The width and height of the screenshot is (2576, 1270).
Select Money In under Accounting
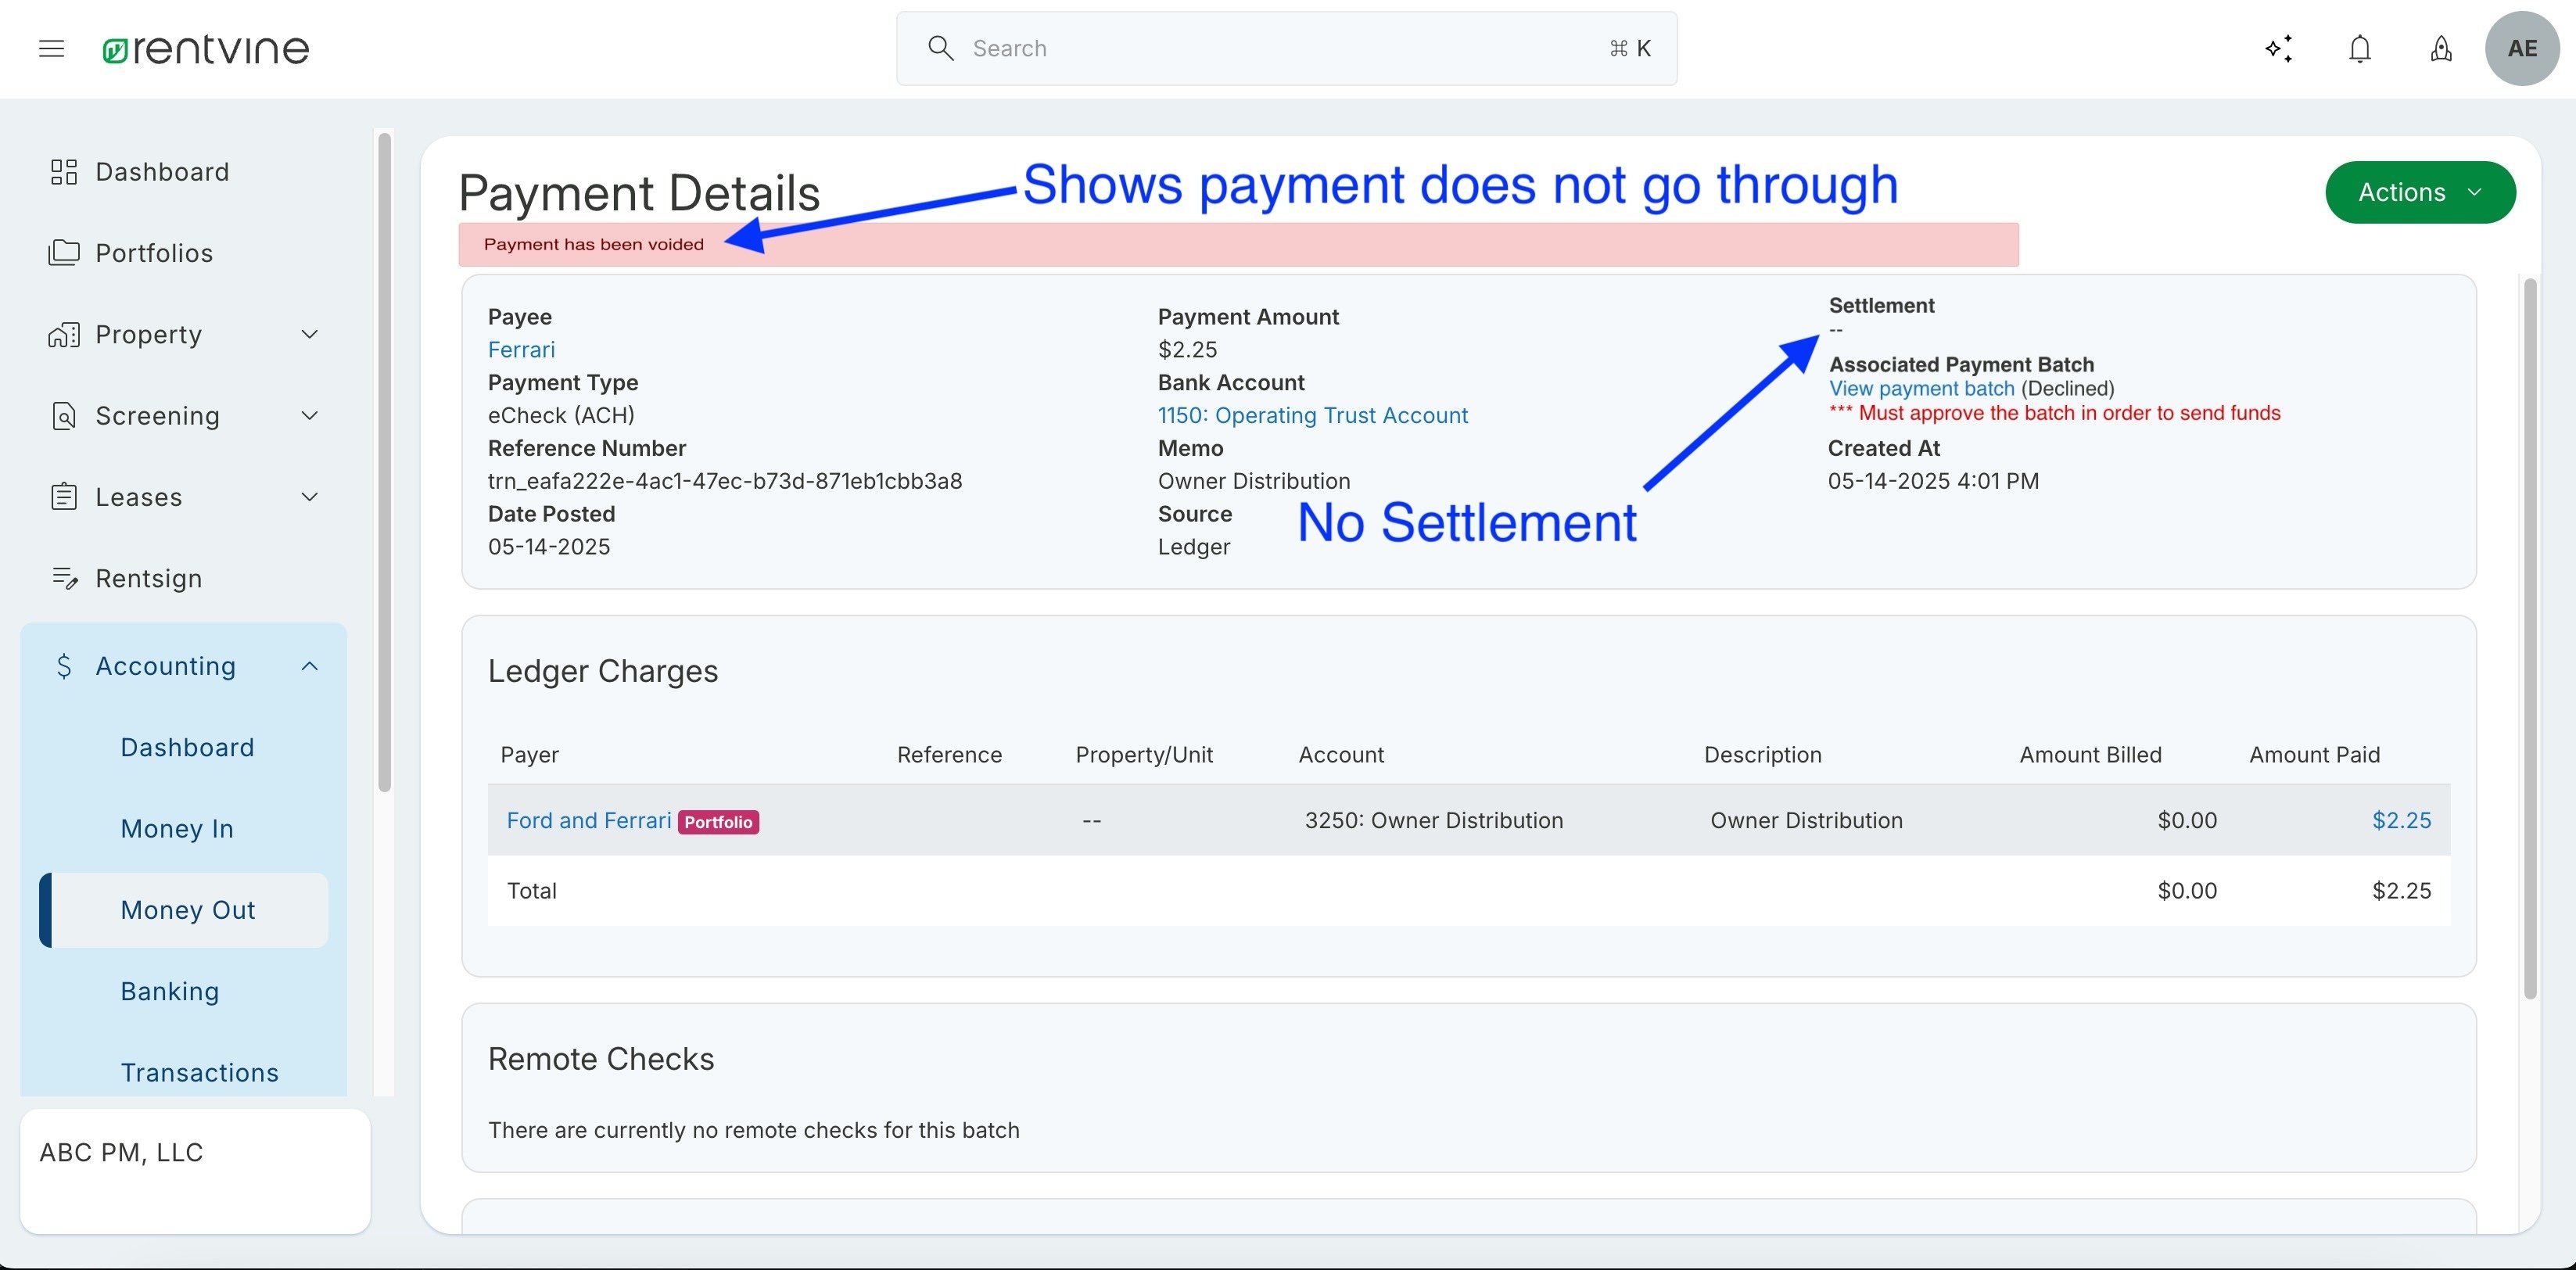[177, 828]
